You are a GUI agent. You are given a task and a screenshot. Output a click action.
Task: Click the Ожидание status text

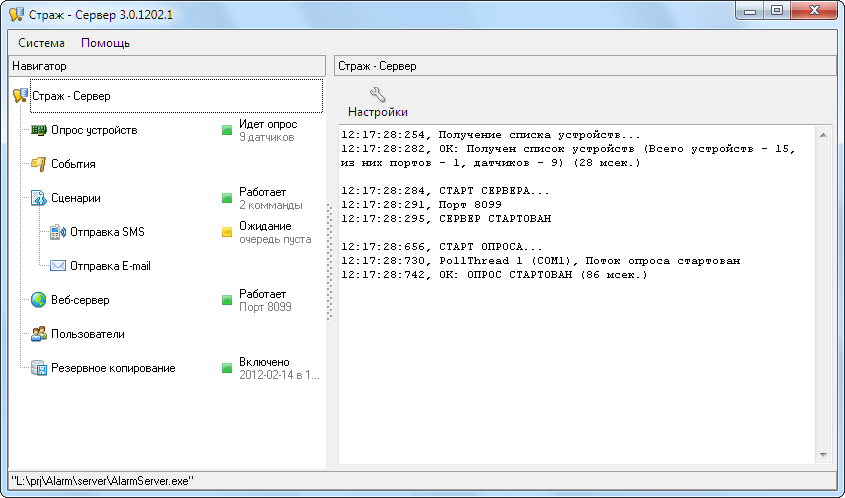point(265,226)
